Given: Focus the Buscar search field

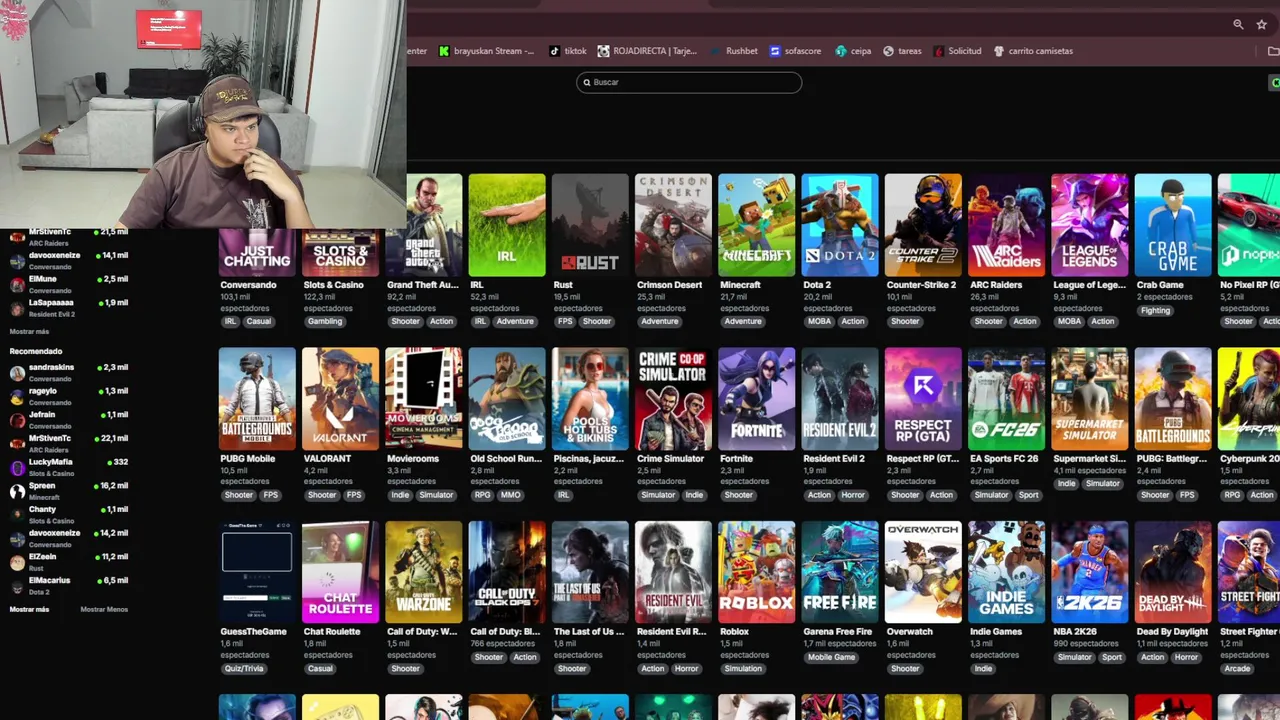Looking at the screenshot, I should click(x=689, y=82).
